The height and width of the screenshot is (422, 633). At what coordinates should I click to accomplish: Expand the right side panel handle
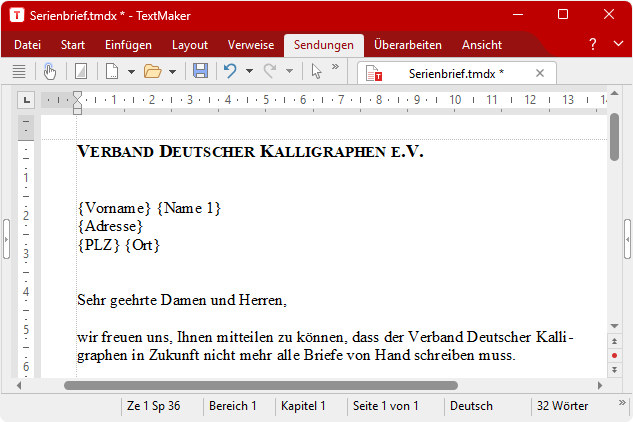(x=627, y=239)
